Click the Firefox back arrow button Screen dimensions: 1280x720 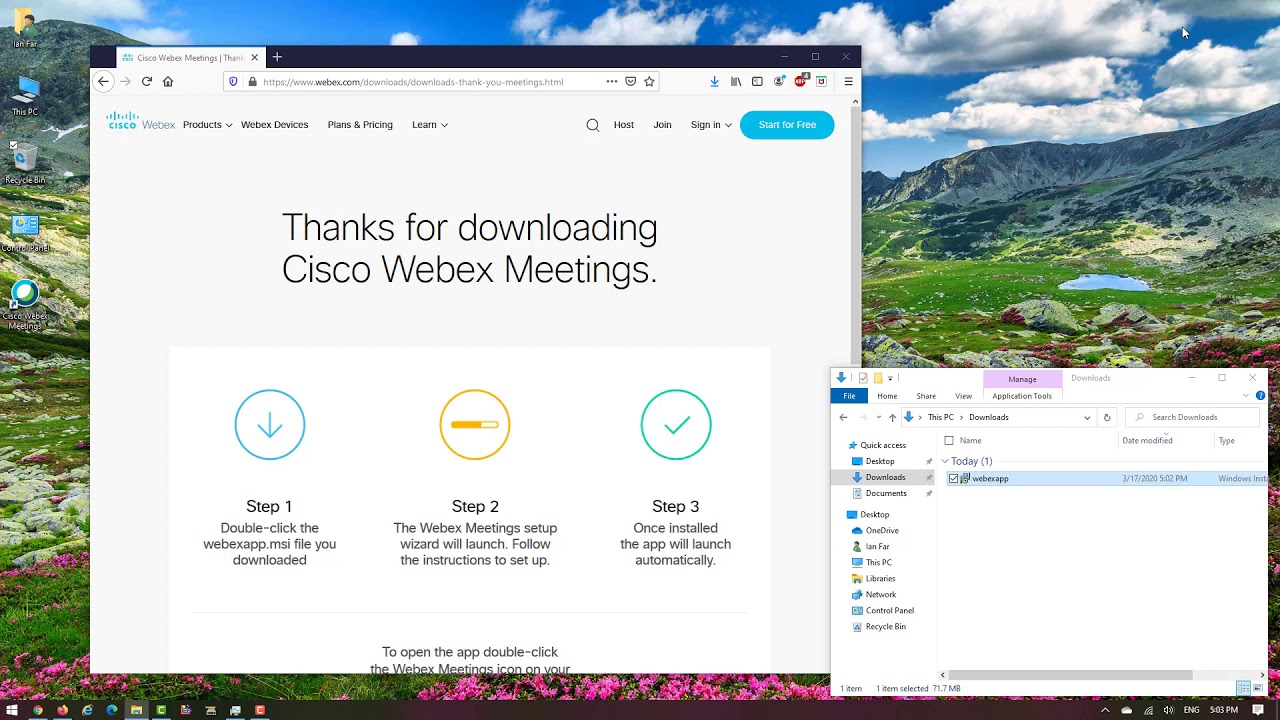click(103, 82)
